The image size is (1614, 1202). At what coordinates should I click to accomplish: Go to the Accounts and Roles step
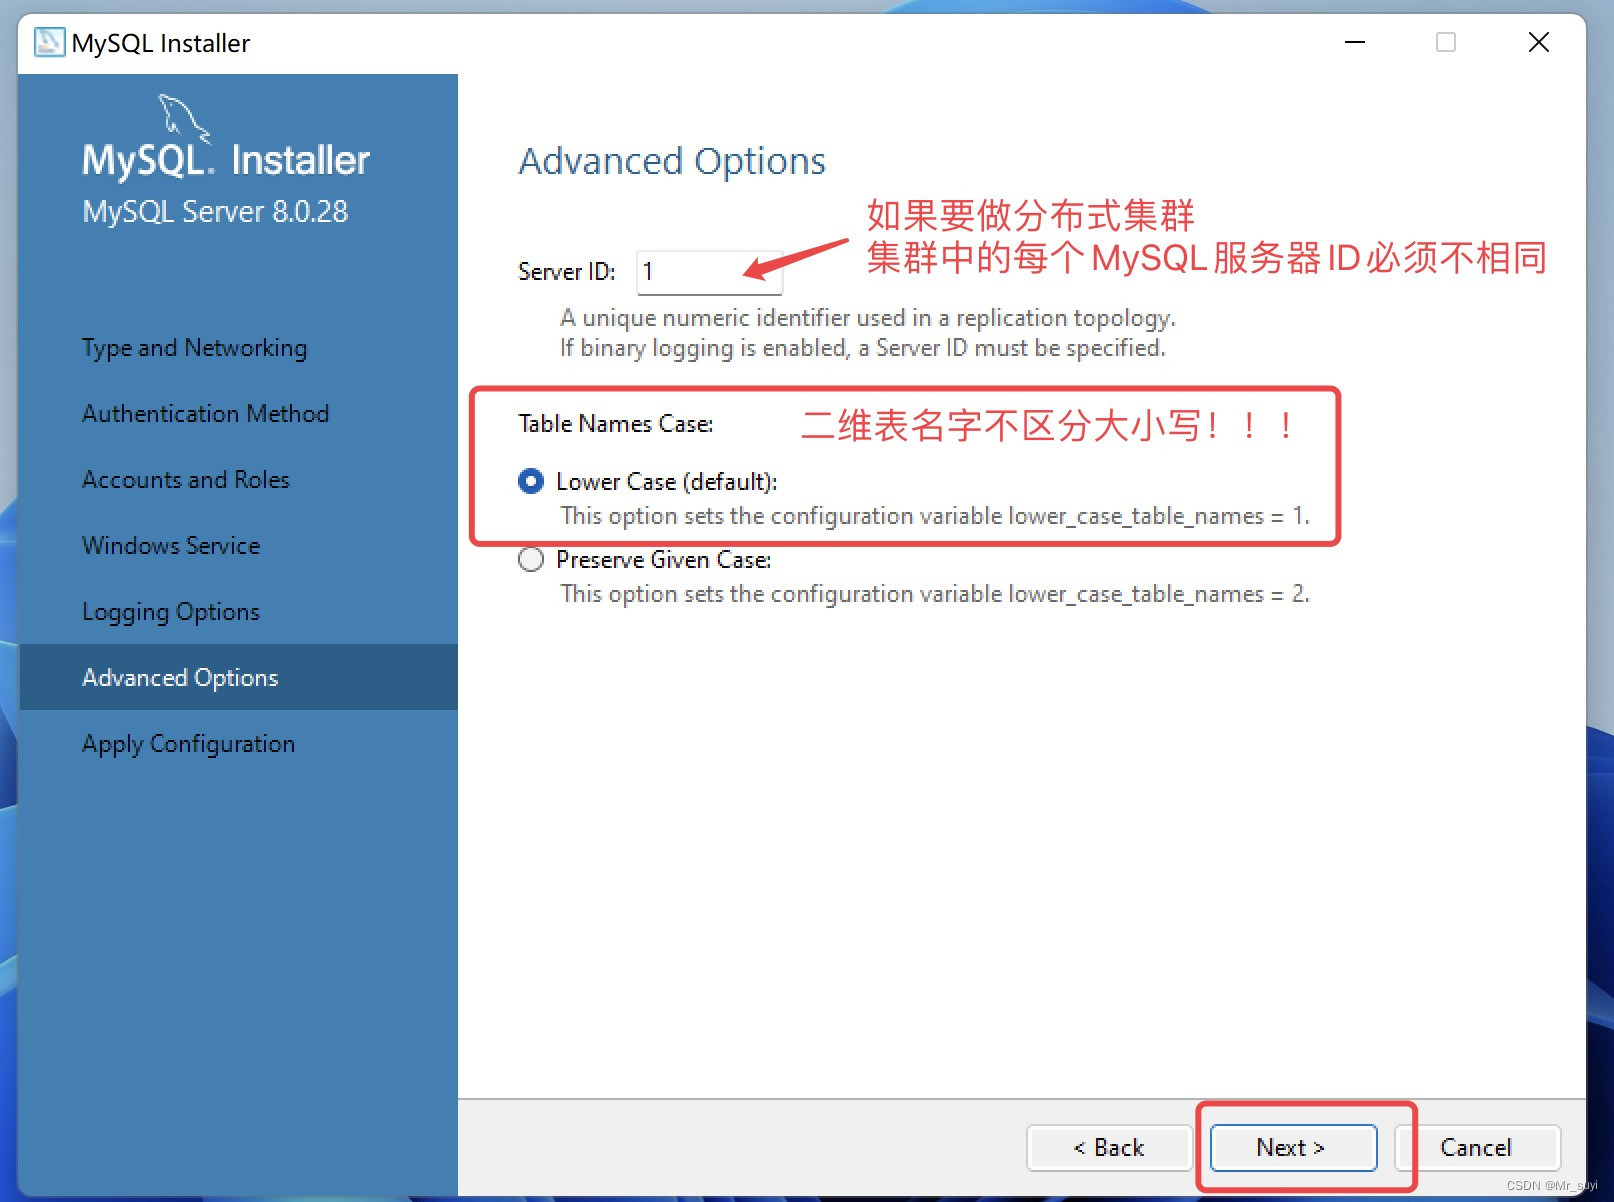(x=186, y=480)
